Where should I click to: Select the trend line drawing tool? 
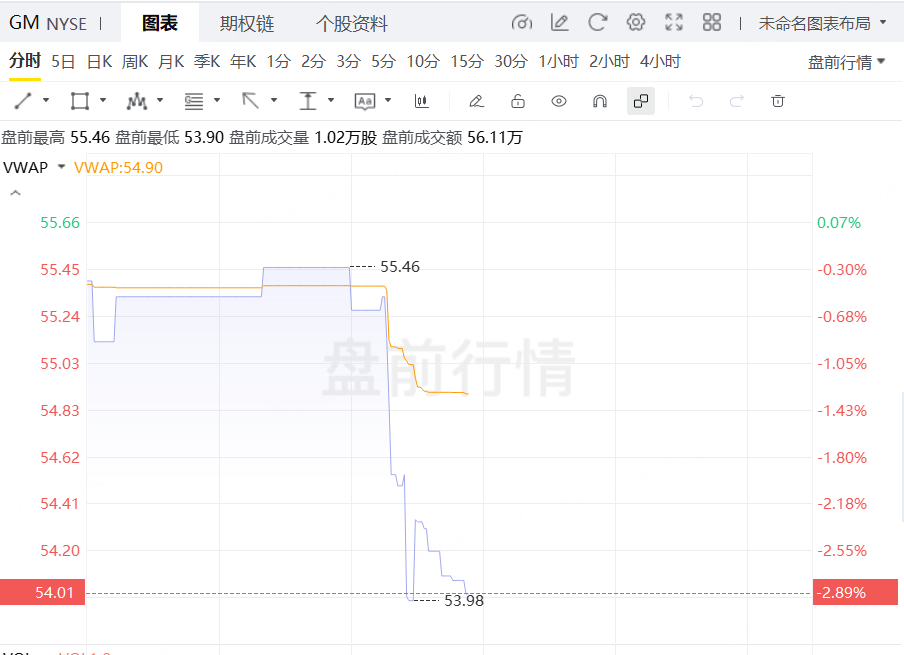[x=23, y=101]
